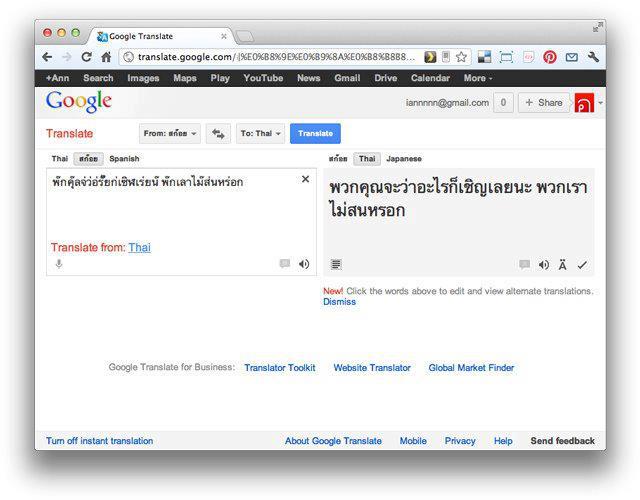Listen to source text speaker icon
This screenshot has height=500, width=640.
pos(304,264)
